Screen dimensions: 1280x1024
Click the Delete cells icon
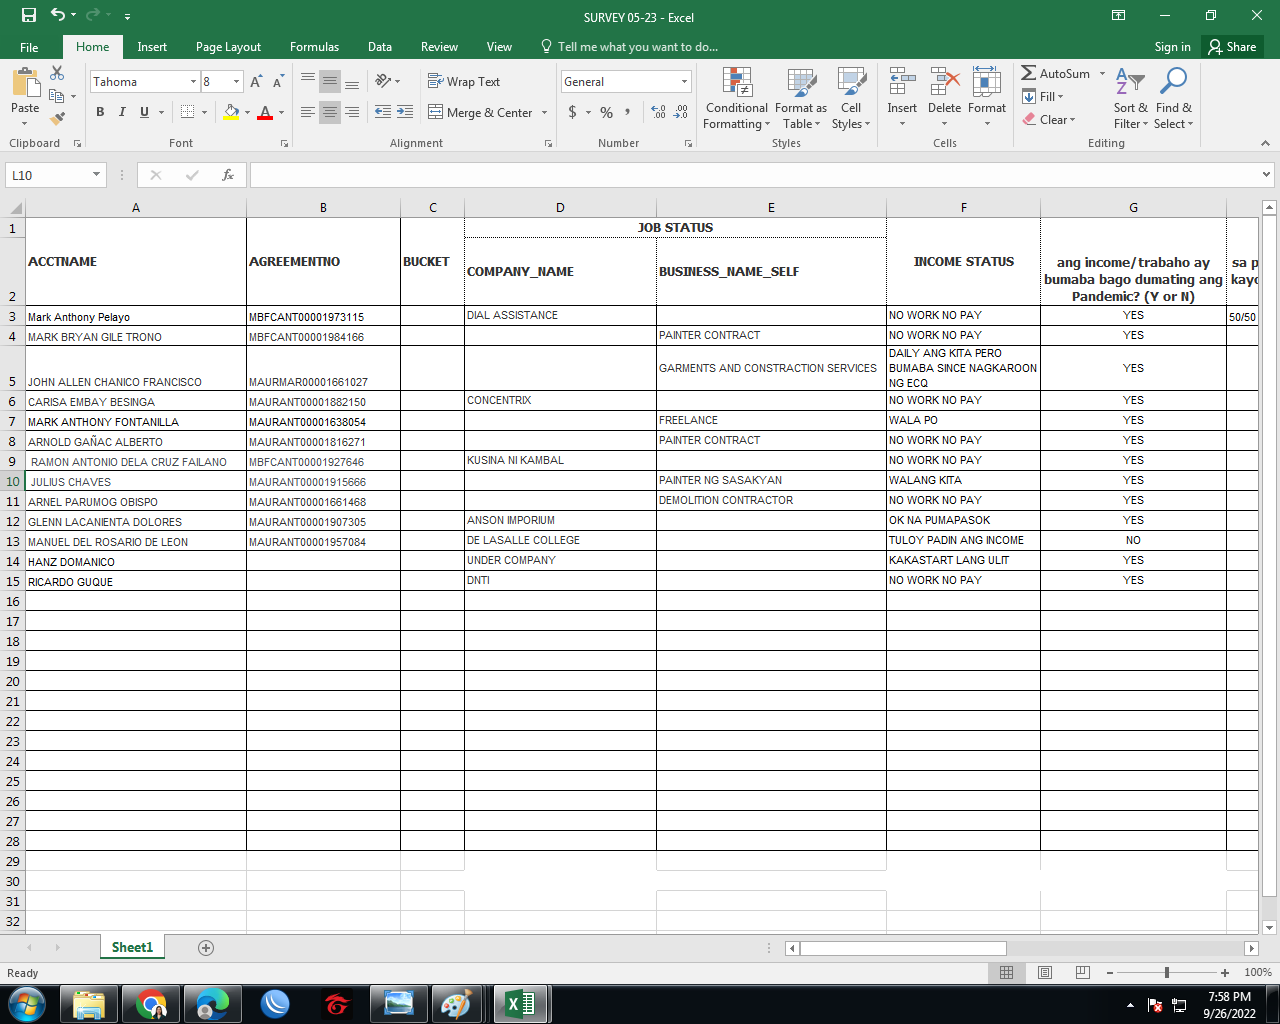944,81
